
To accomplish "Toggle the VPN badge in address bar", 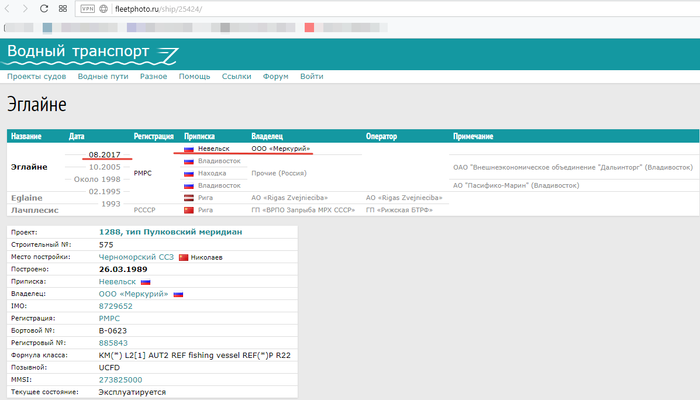I will 87,8.
